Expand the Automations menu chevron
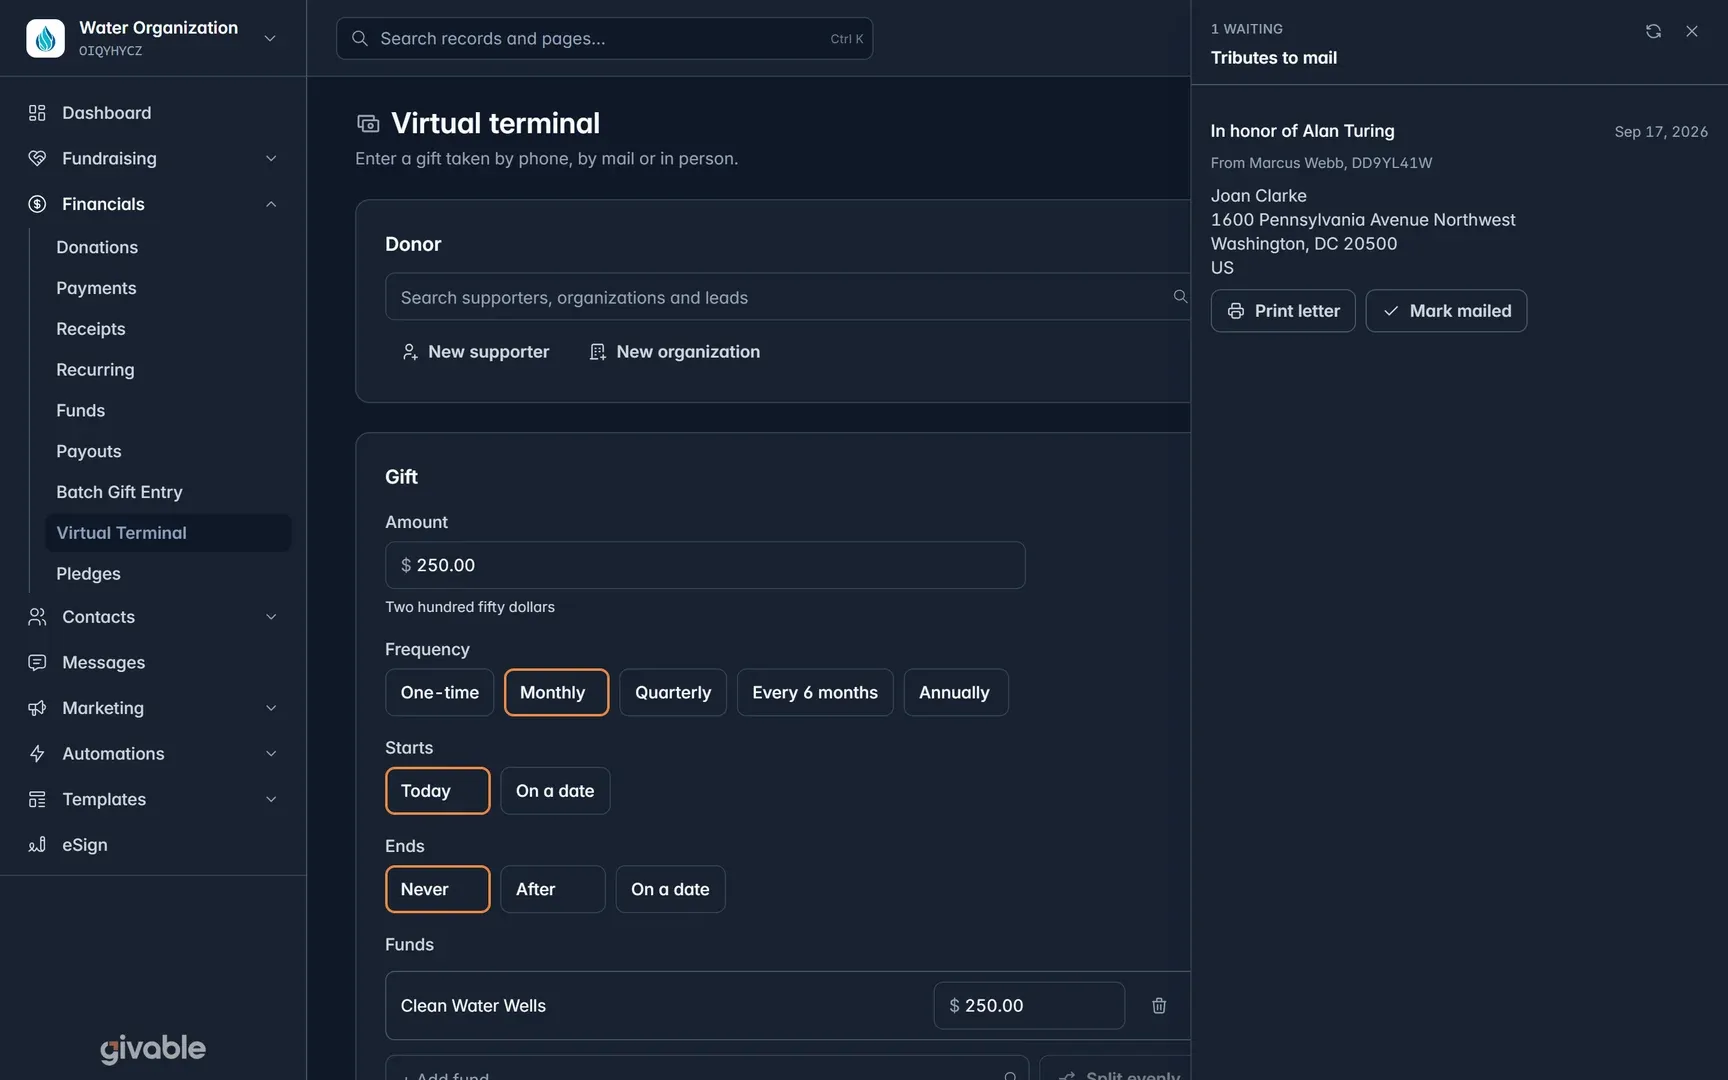 (271, 753)
